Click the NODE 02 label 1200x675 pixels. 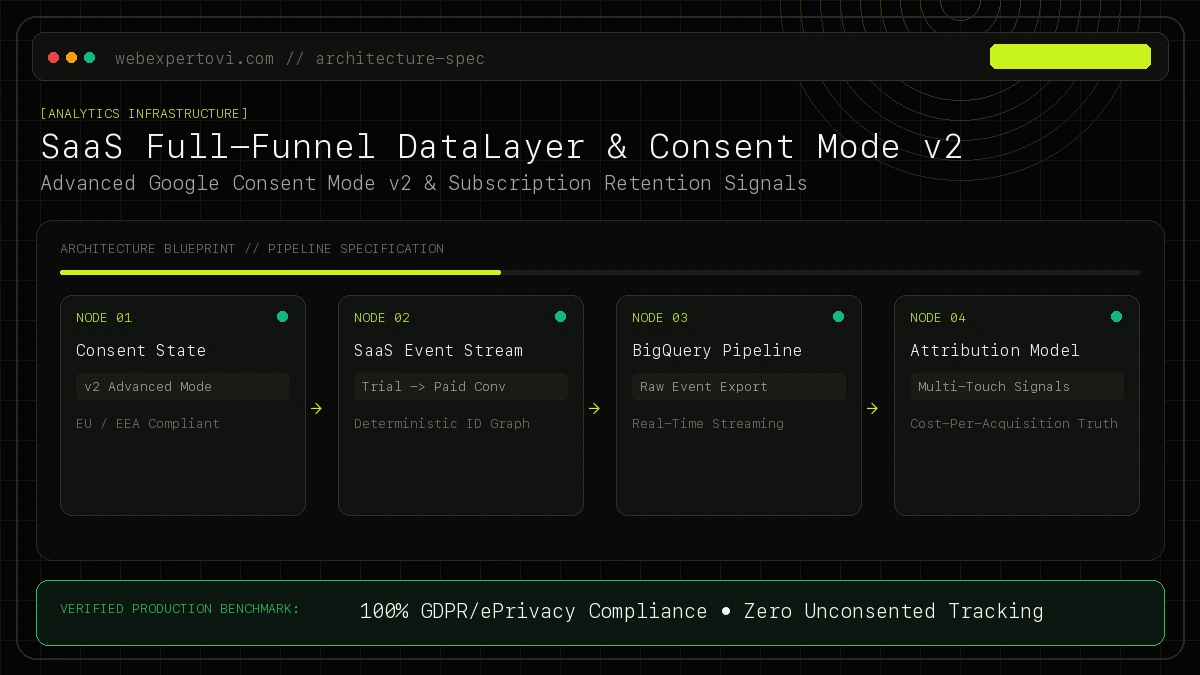click(x=382, y=318)
